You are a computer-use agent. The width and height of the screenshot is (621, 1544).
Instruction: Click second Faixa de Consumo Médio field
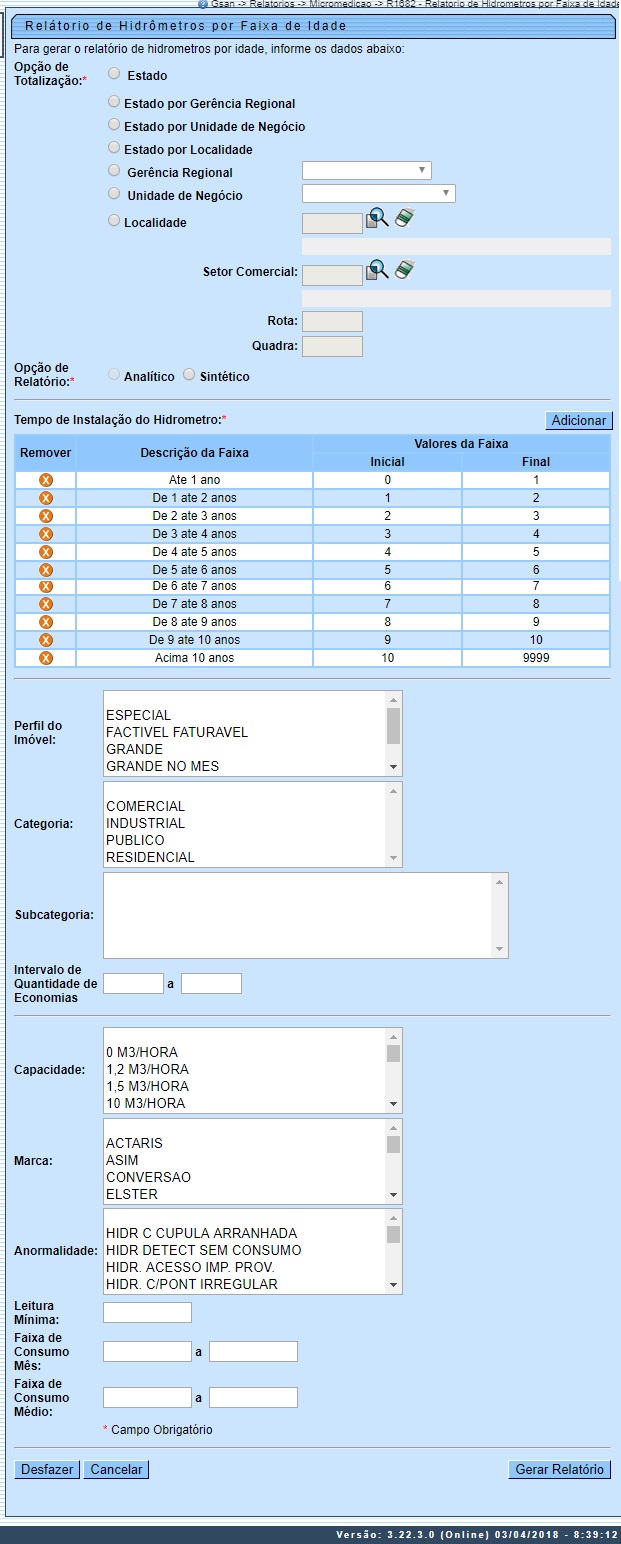pyautogui.click(x=253, y=1398)
